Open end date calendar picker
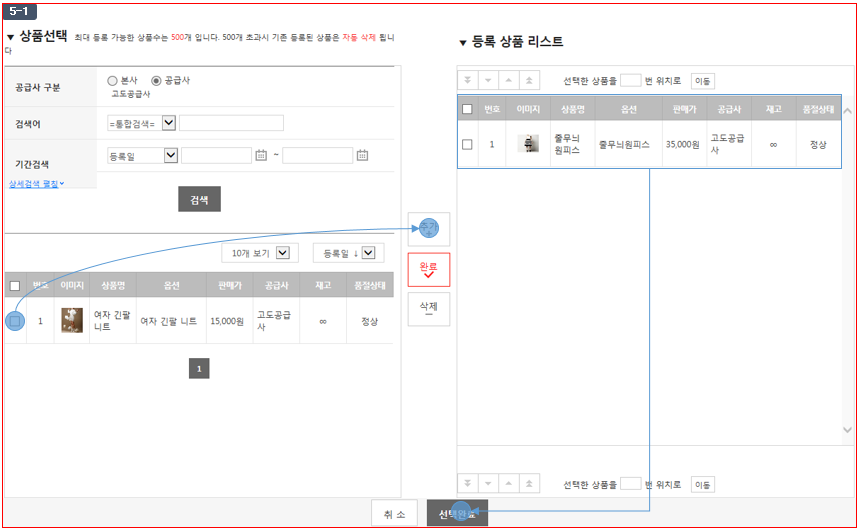The width and height of the screenshot is (860, 531). (x=362, y=155)
